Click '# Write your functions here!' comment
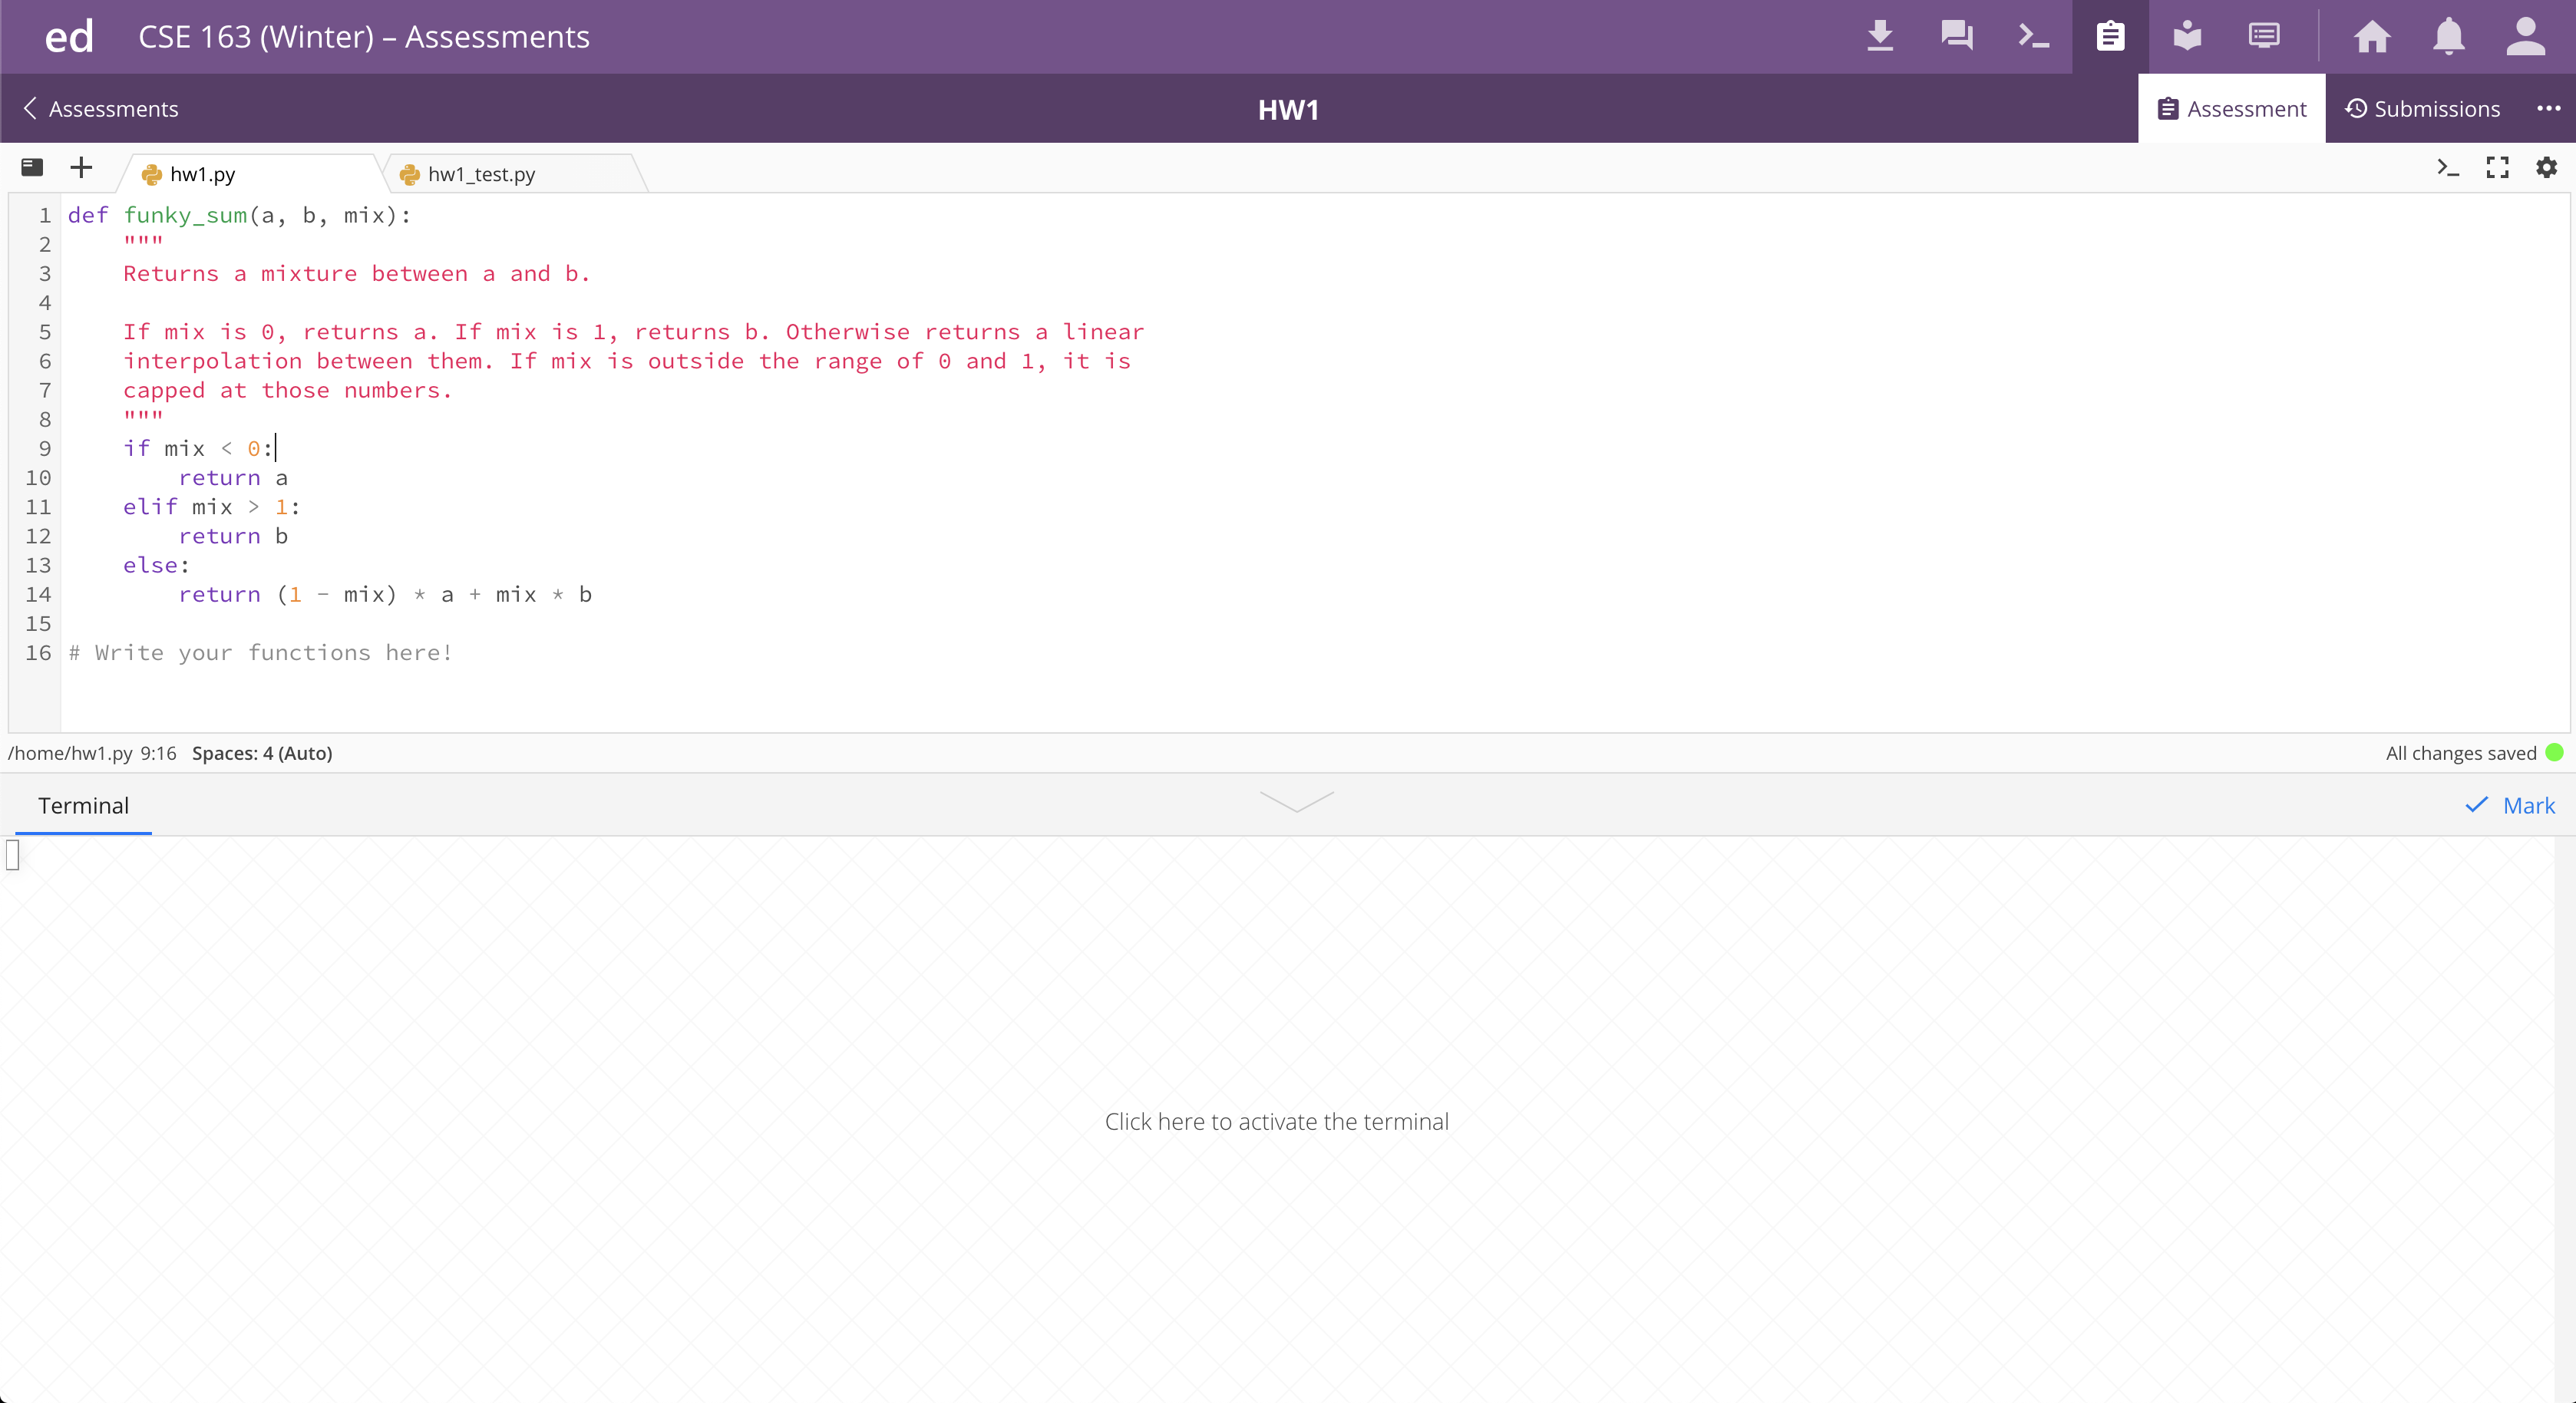This screenshot has width=2576, height=1403. pos(260,652)
